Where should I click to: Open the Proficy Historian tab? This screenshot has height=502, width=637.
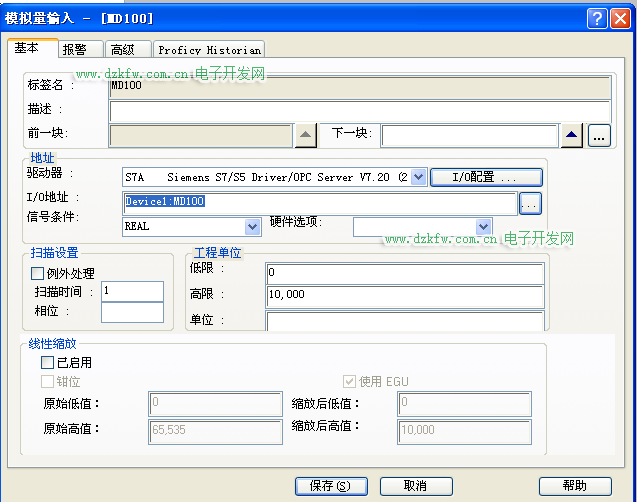tap(209, 49)
